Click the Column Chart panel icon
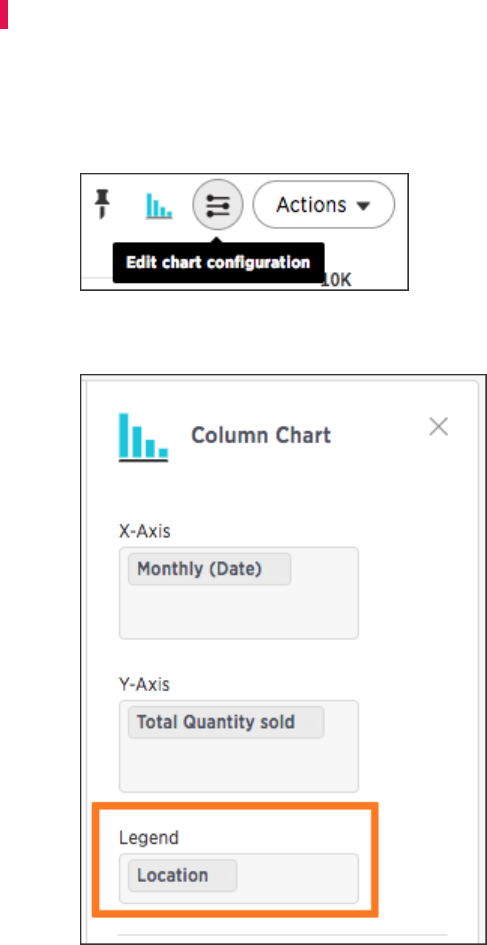The height and width of the screenshot is (945, 487). 143,437
